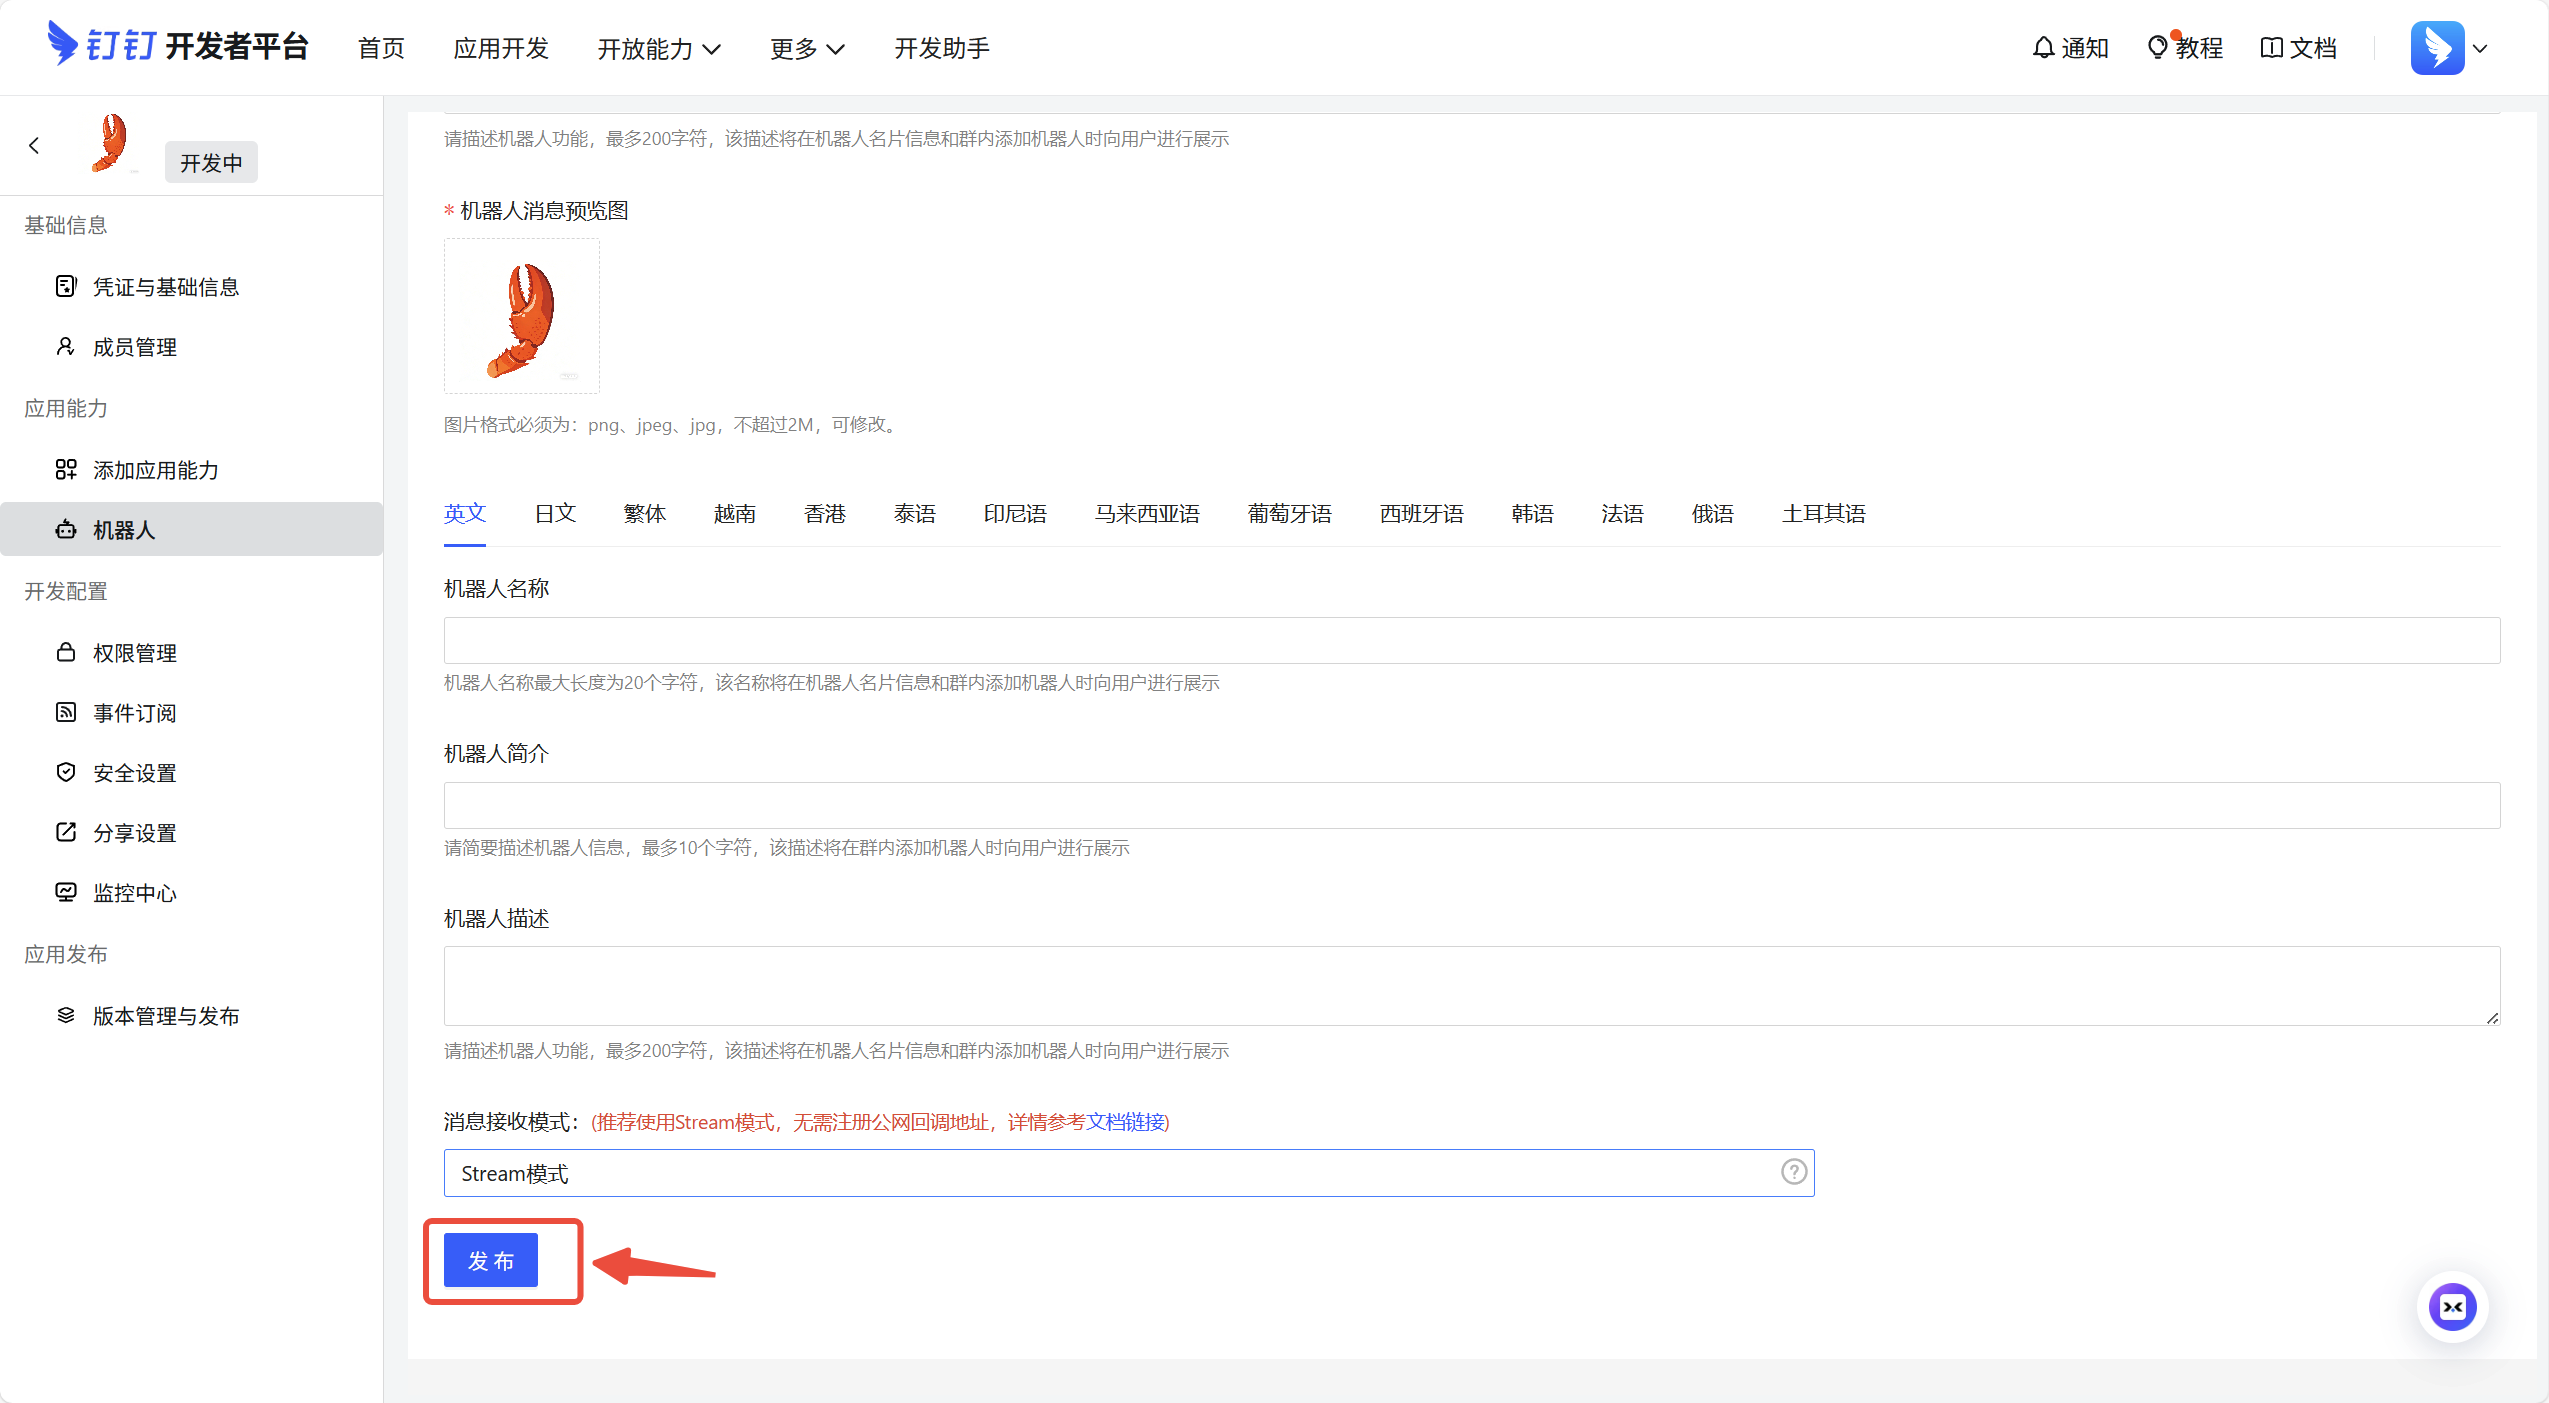Open tutorials via the lightbulb icon
The image size is (2549, 1403).
pos(2157,47)
